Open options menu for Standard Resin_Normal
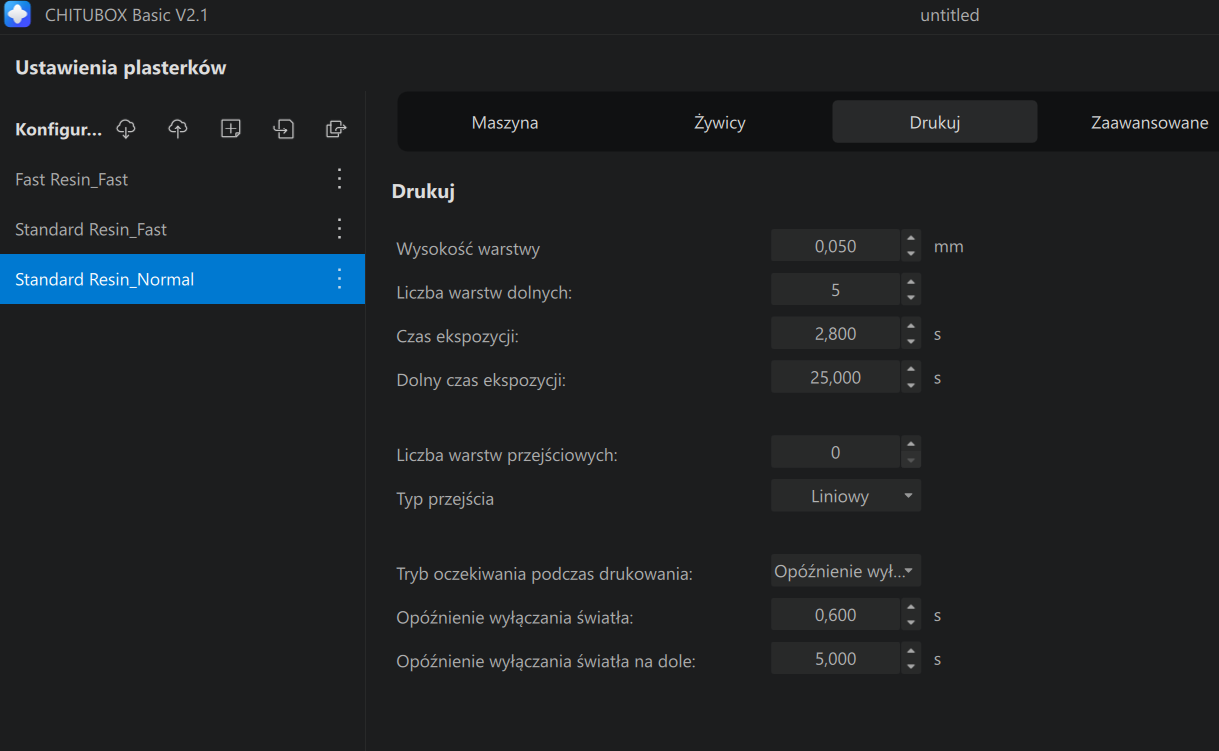 tap(339, 279)
